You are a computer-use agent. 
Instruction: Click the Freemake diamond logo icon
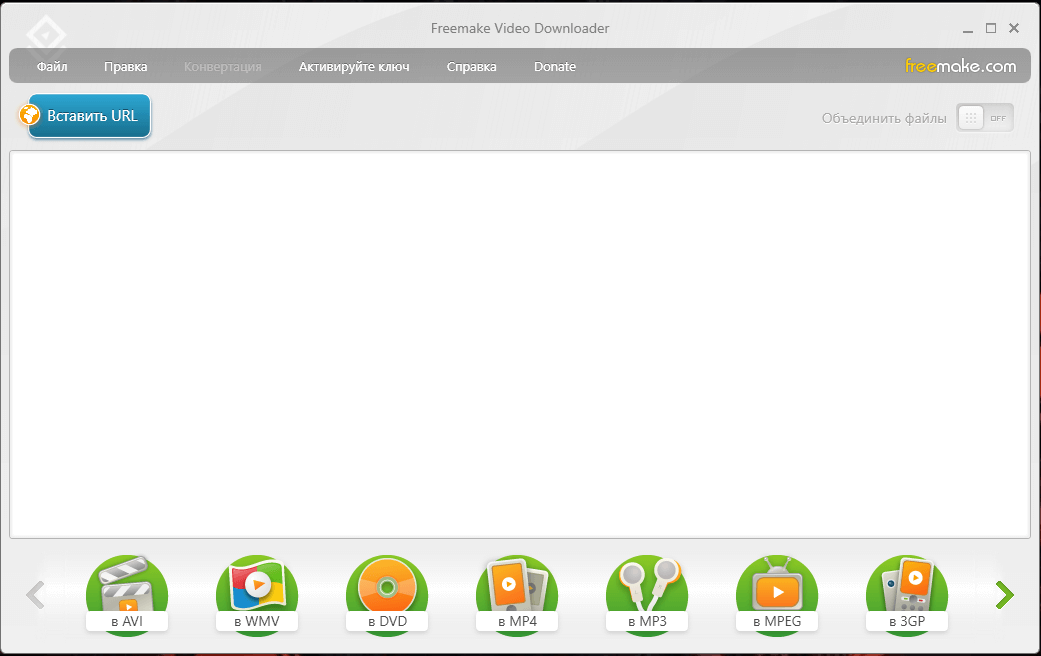click(46, 35)
